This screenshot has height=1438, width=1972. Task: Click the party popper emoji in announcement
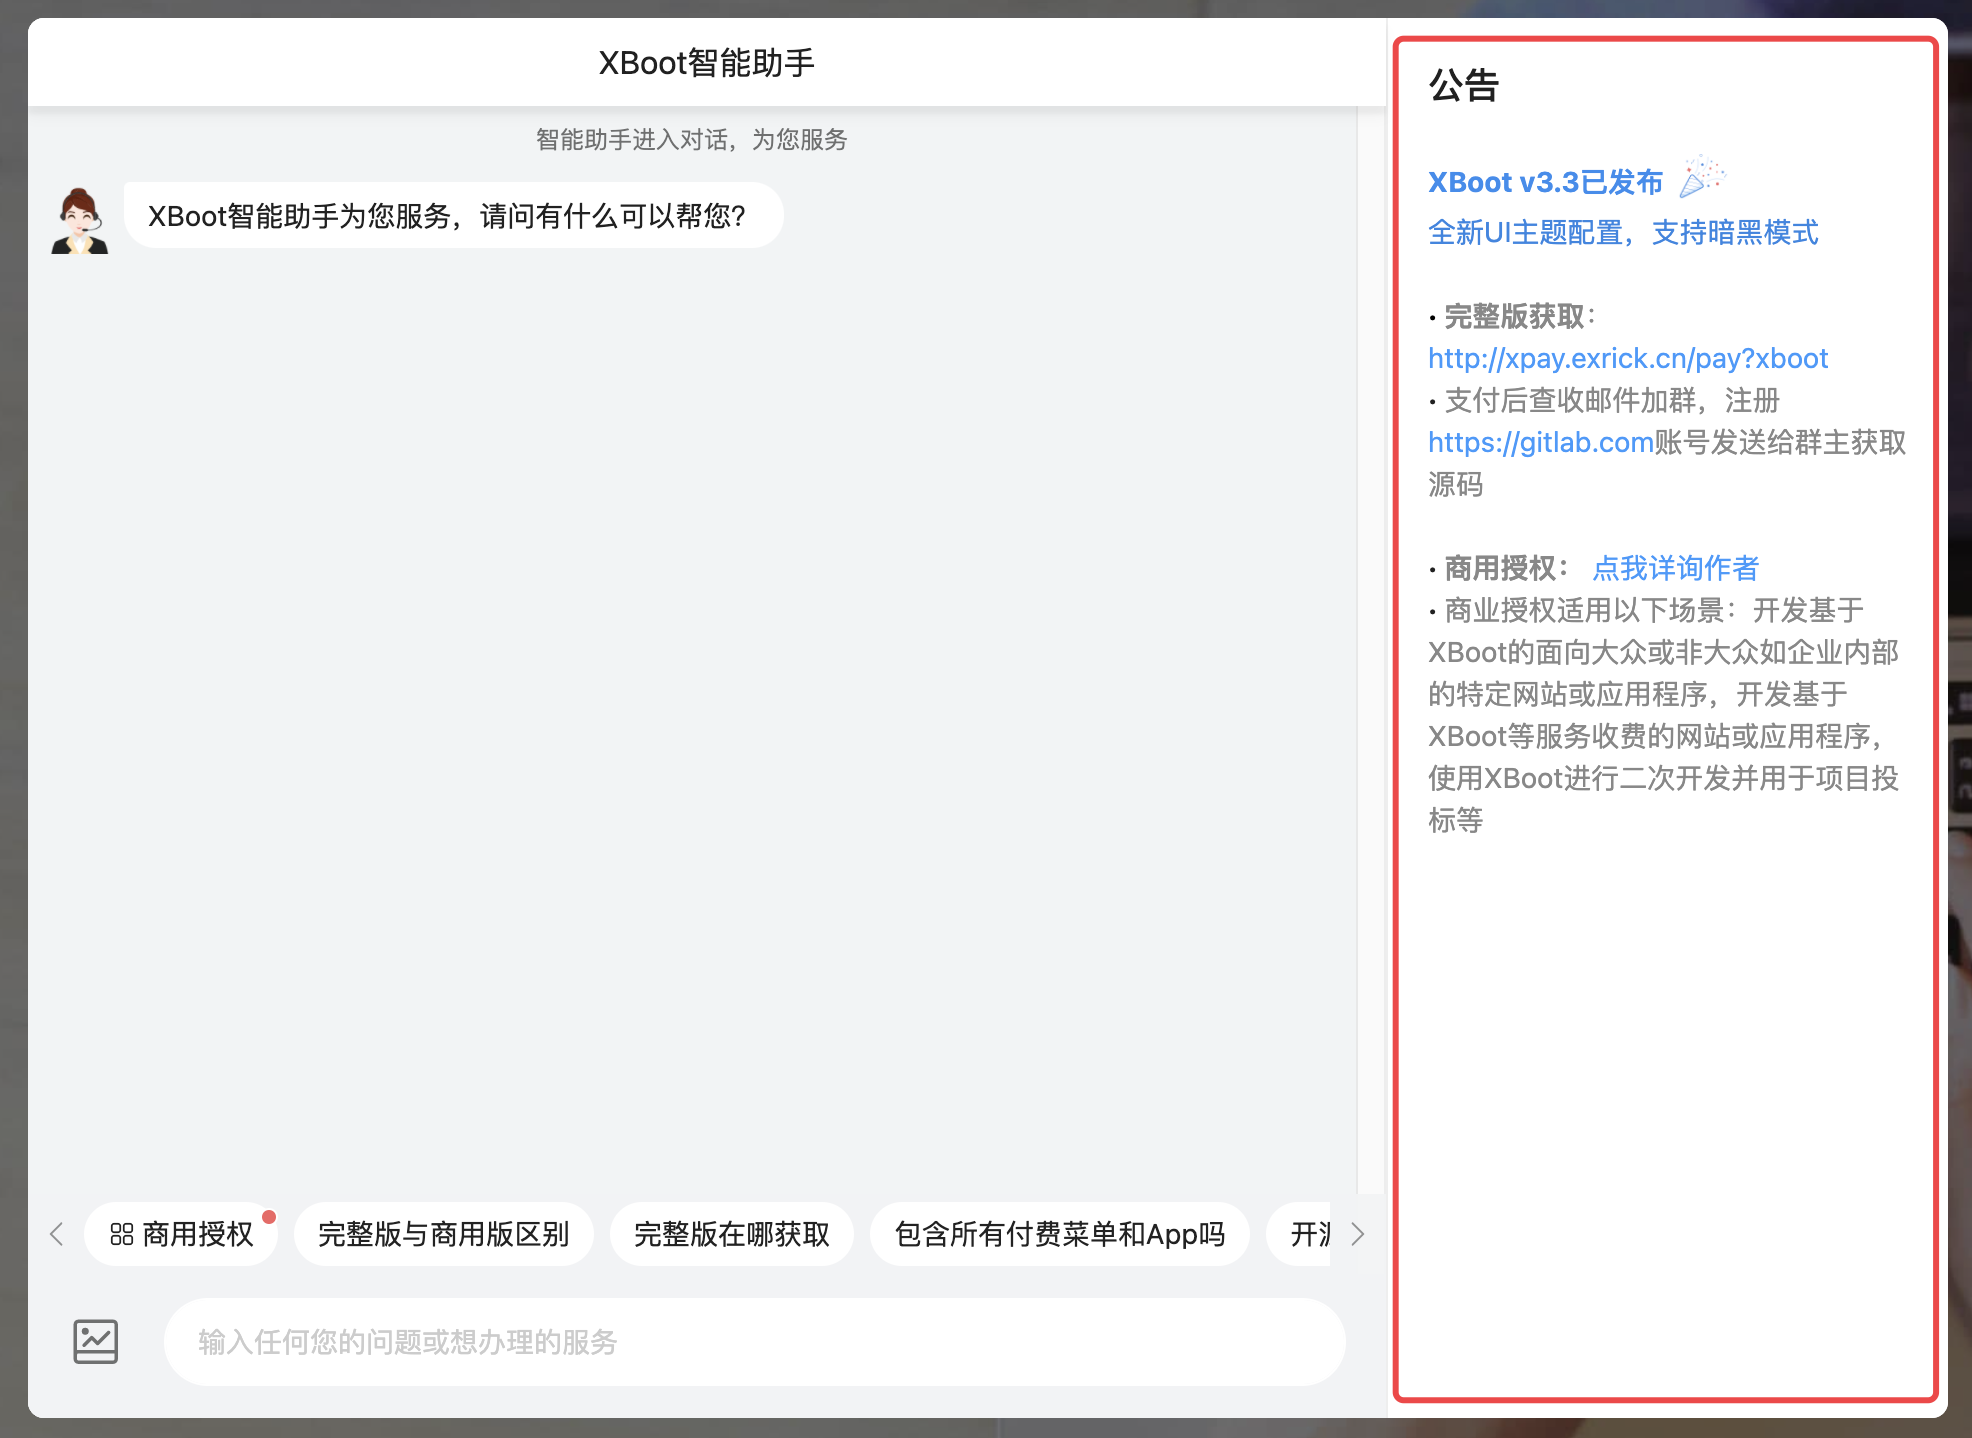[1701, 177]
